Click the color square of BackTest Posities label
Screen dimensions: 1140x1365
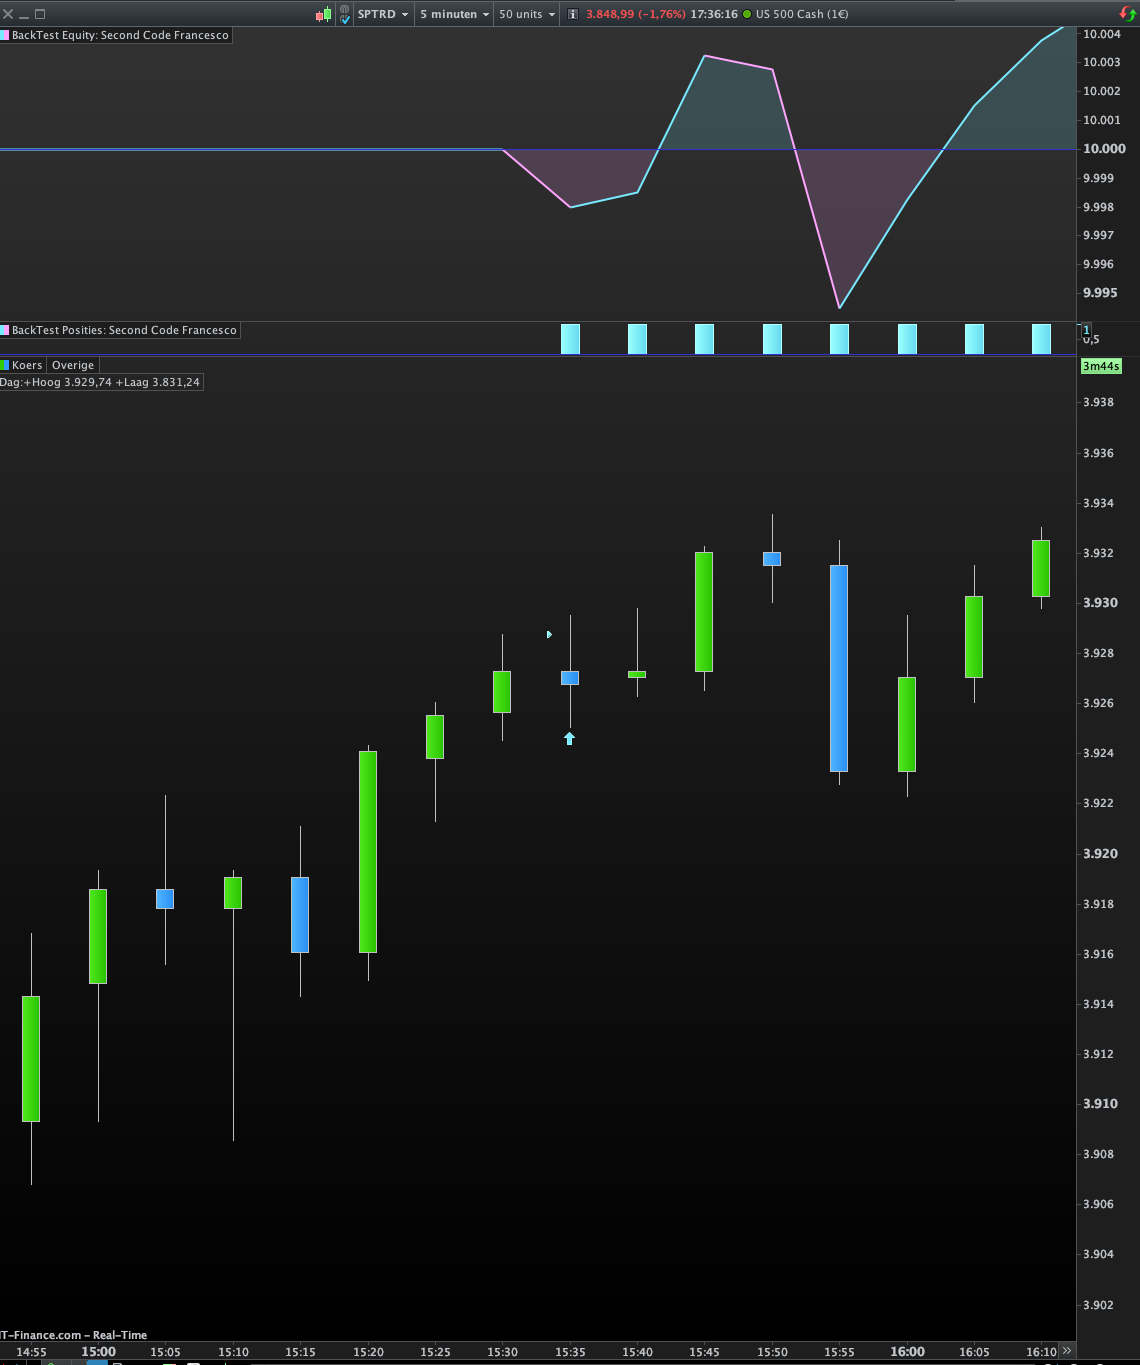click(4, 330)
